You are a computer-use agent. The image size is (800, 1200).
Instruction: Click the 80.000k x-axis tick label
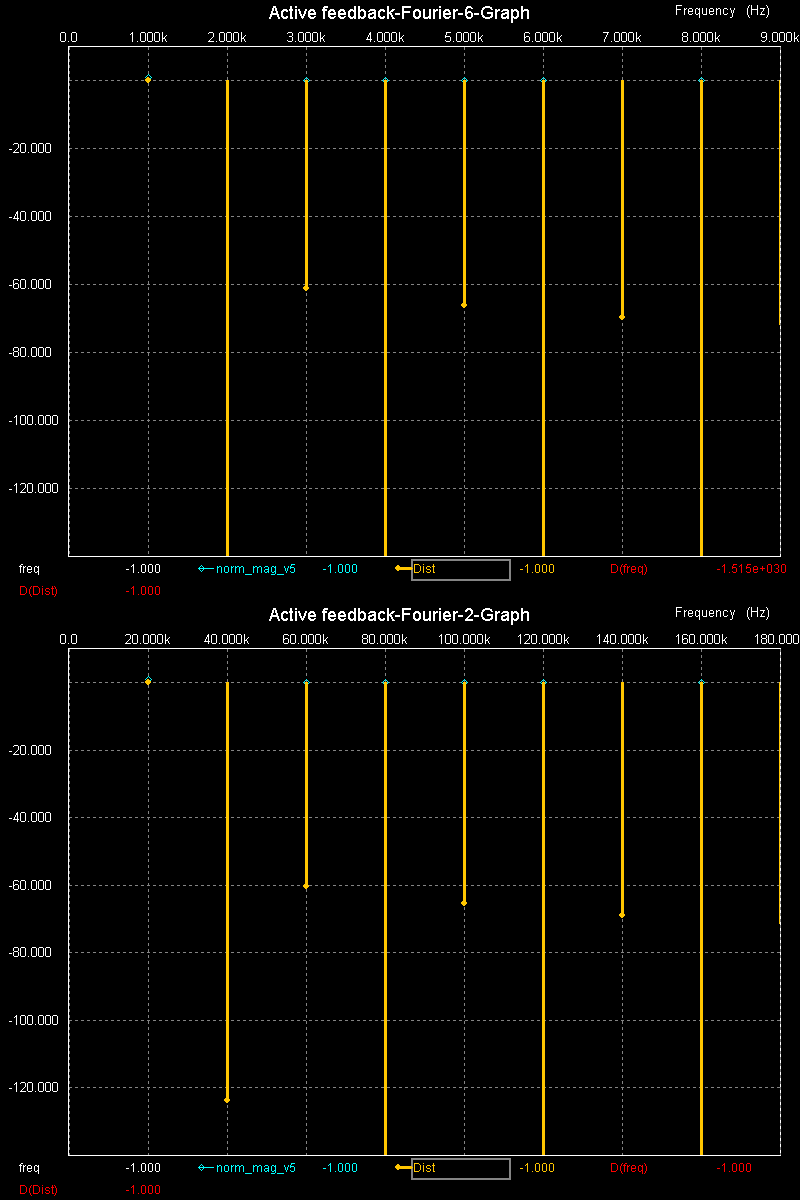(x=385, y=639)
